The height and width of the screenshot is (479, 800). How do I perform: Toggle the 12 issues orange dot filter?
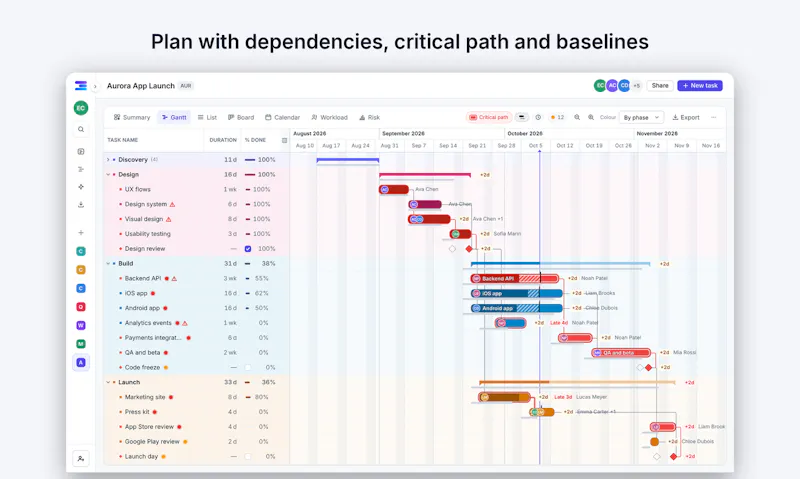tap(557, 117)
